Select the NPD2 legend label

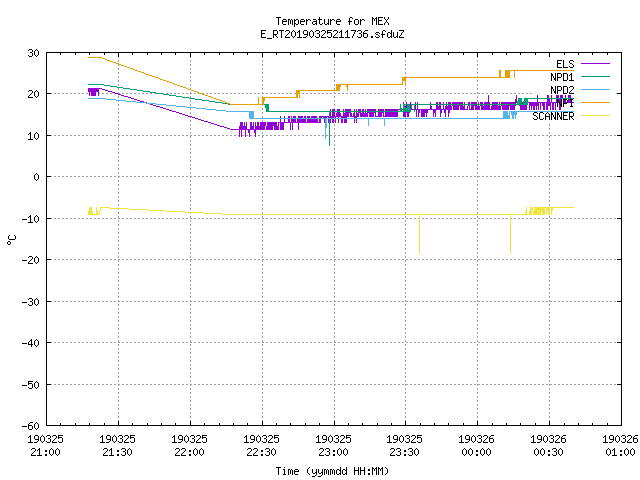[562, 90]
